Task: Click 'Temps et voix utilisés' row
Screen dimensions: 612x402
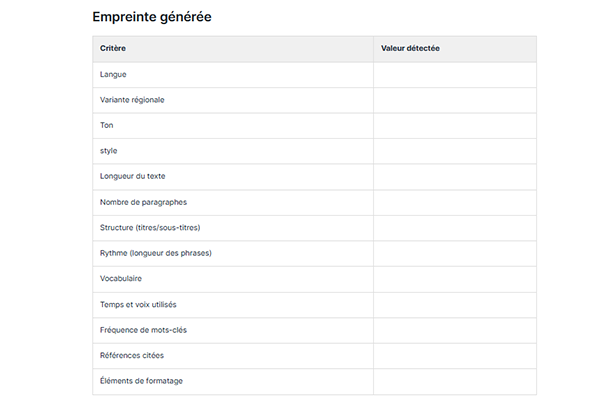Action: click(x=315, y=304)
